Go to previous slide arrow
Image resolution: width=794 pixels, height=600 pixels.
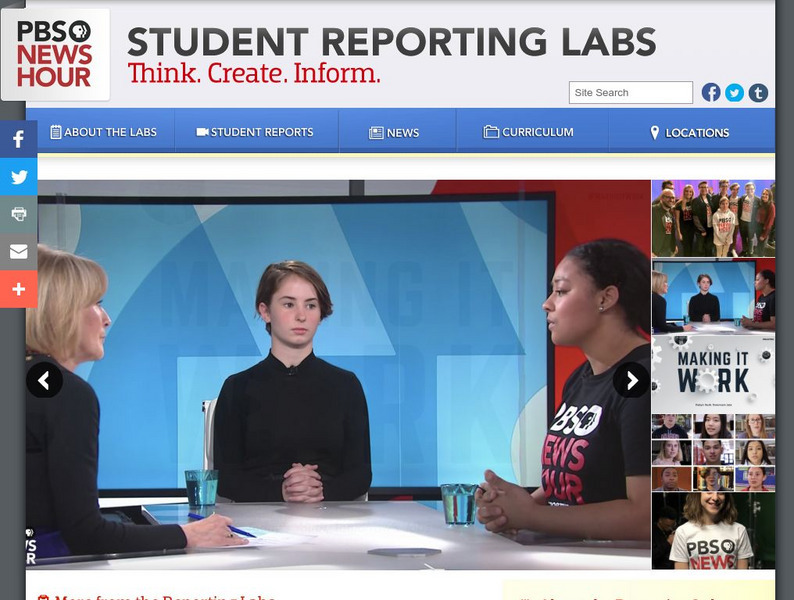(45, 380)
